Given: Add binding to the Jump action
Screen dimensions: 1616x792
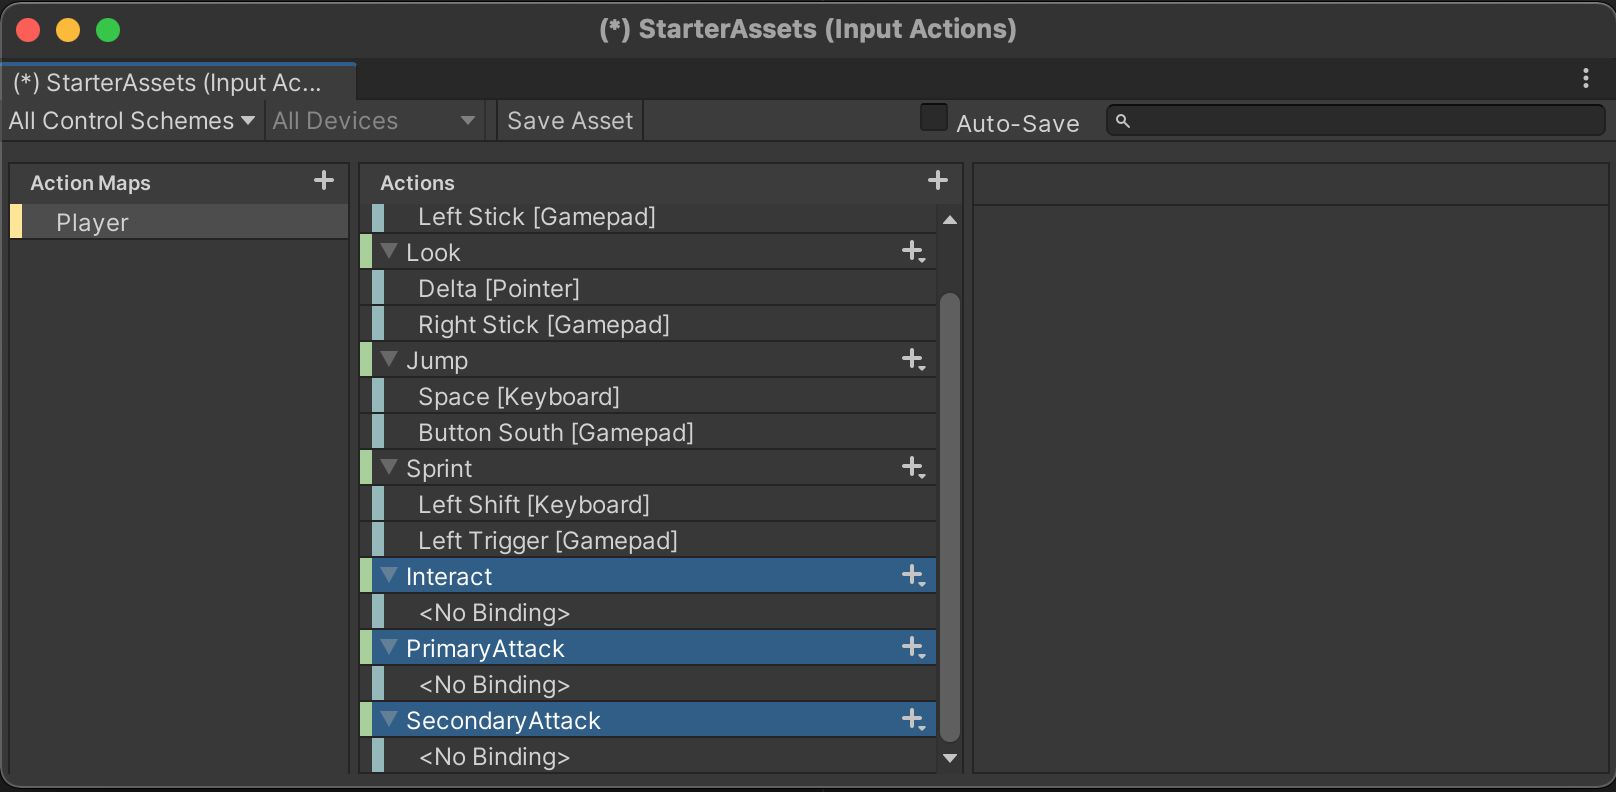Looking at the screenshot, I should [913, 360].
